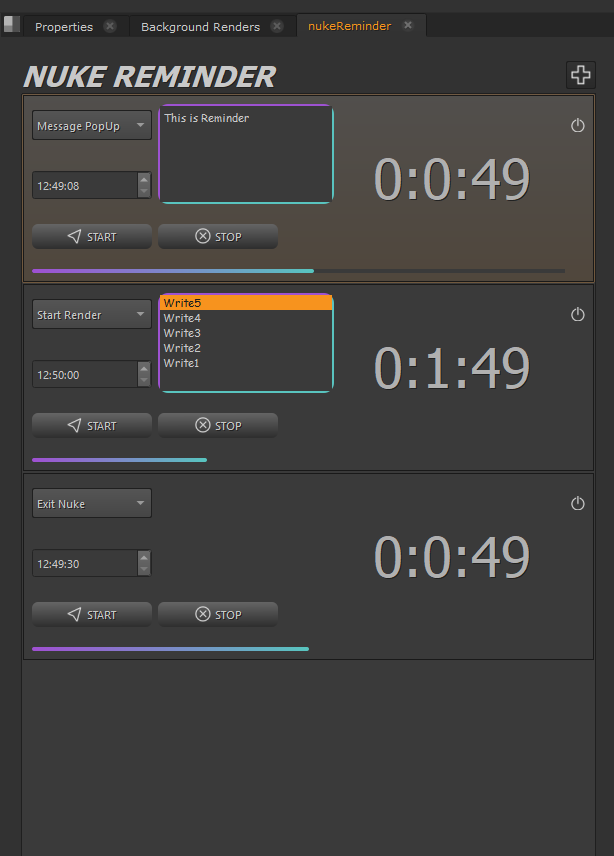Screen dimensions: 614x856
Task: Toggle the power switch on the Message PopUp reminder
Action: coord(577,126)
